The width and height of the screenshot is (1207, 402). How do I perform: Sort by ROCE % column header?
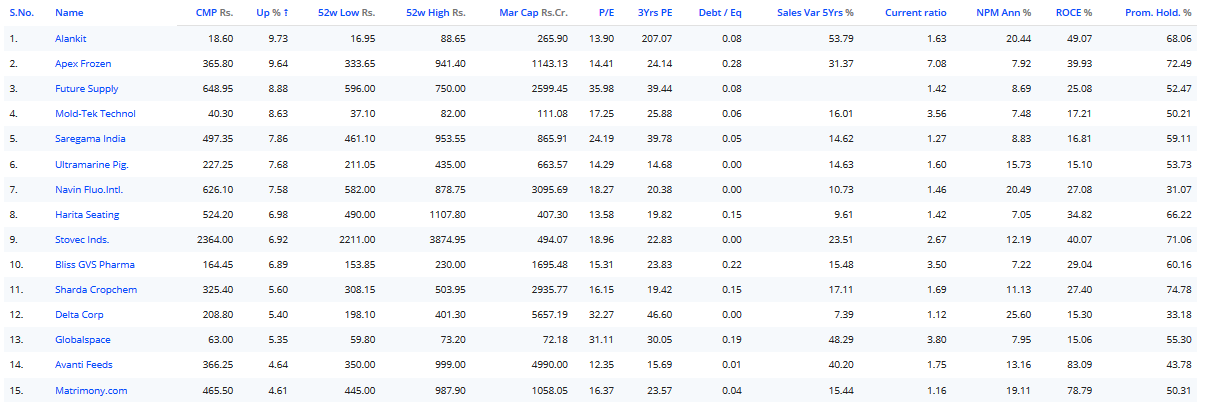1074,12
